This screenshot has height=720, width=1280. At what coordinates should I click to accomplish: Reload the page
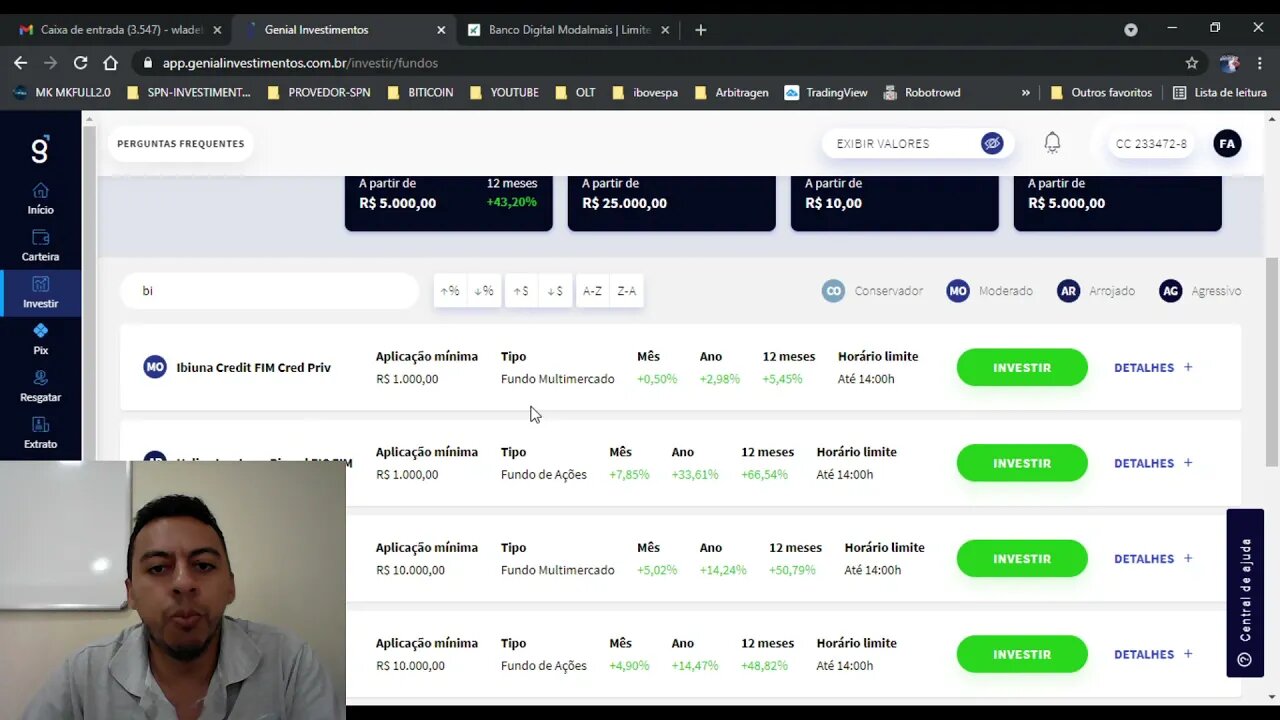(x=81, y=62)
